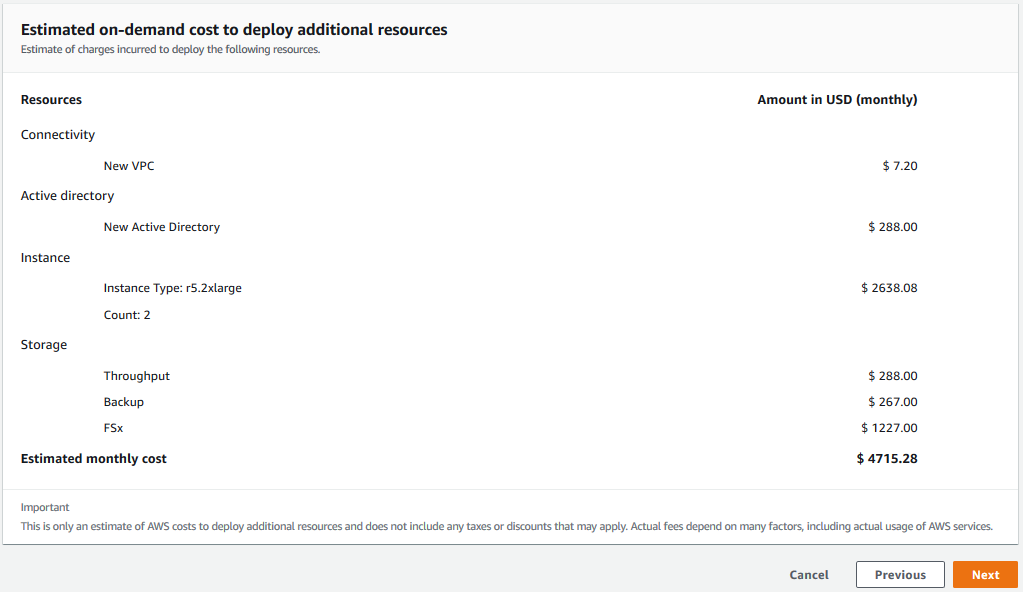Click the Amount in USD monthly header
1023x592 pixels.
point(837,99)
